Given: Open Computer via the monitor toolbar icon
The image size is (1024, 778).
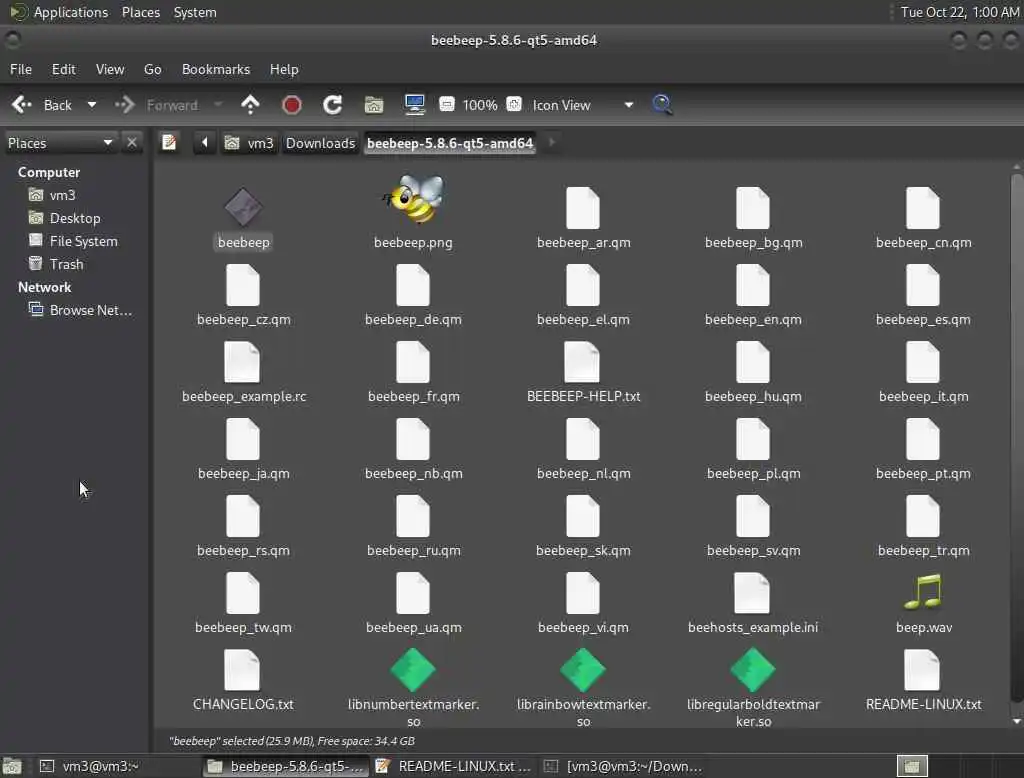Looking at the screenshot, I should [x=415, y=105].
